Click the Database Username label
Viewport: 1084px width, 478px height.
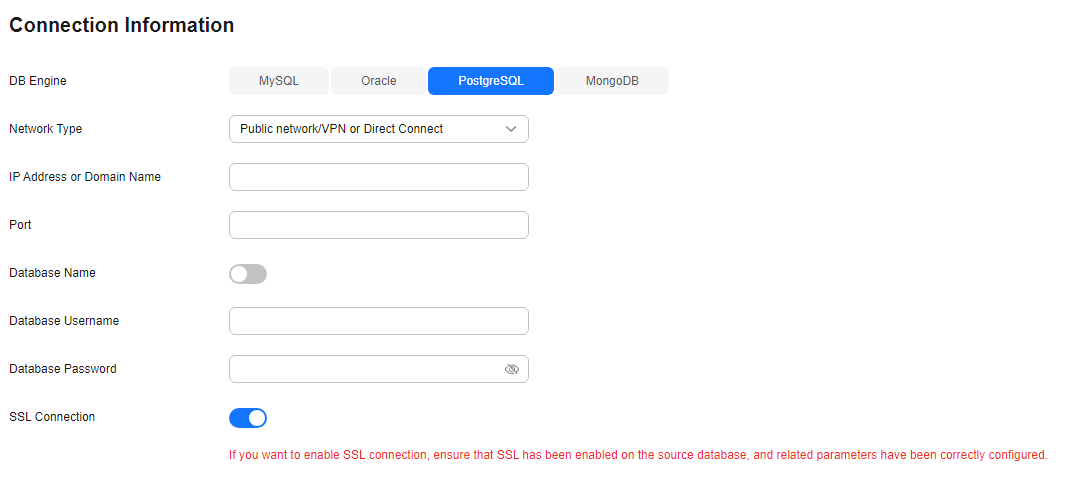(x=64, y=321)
